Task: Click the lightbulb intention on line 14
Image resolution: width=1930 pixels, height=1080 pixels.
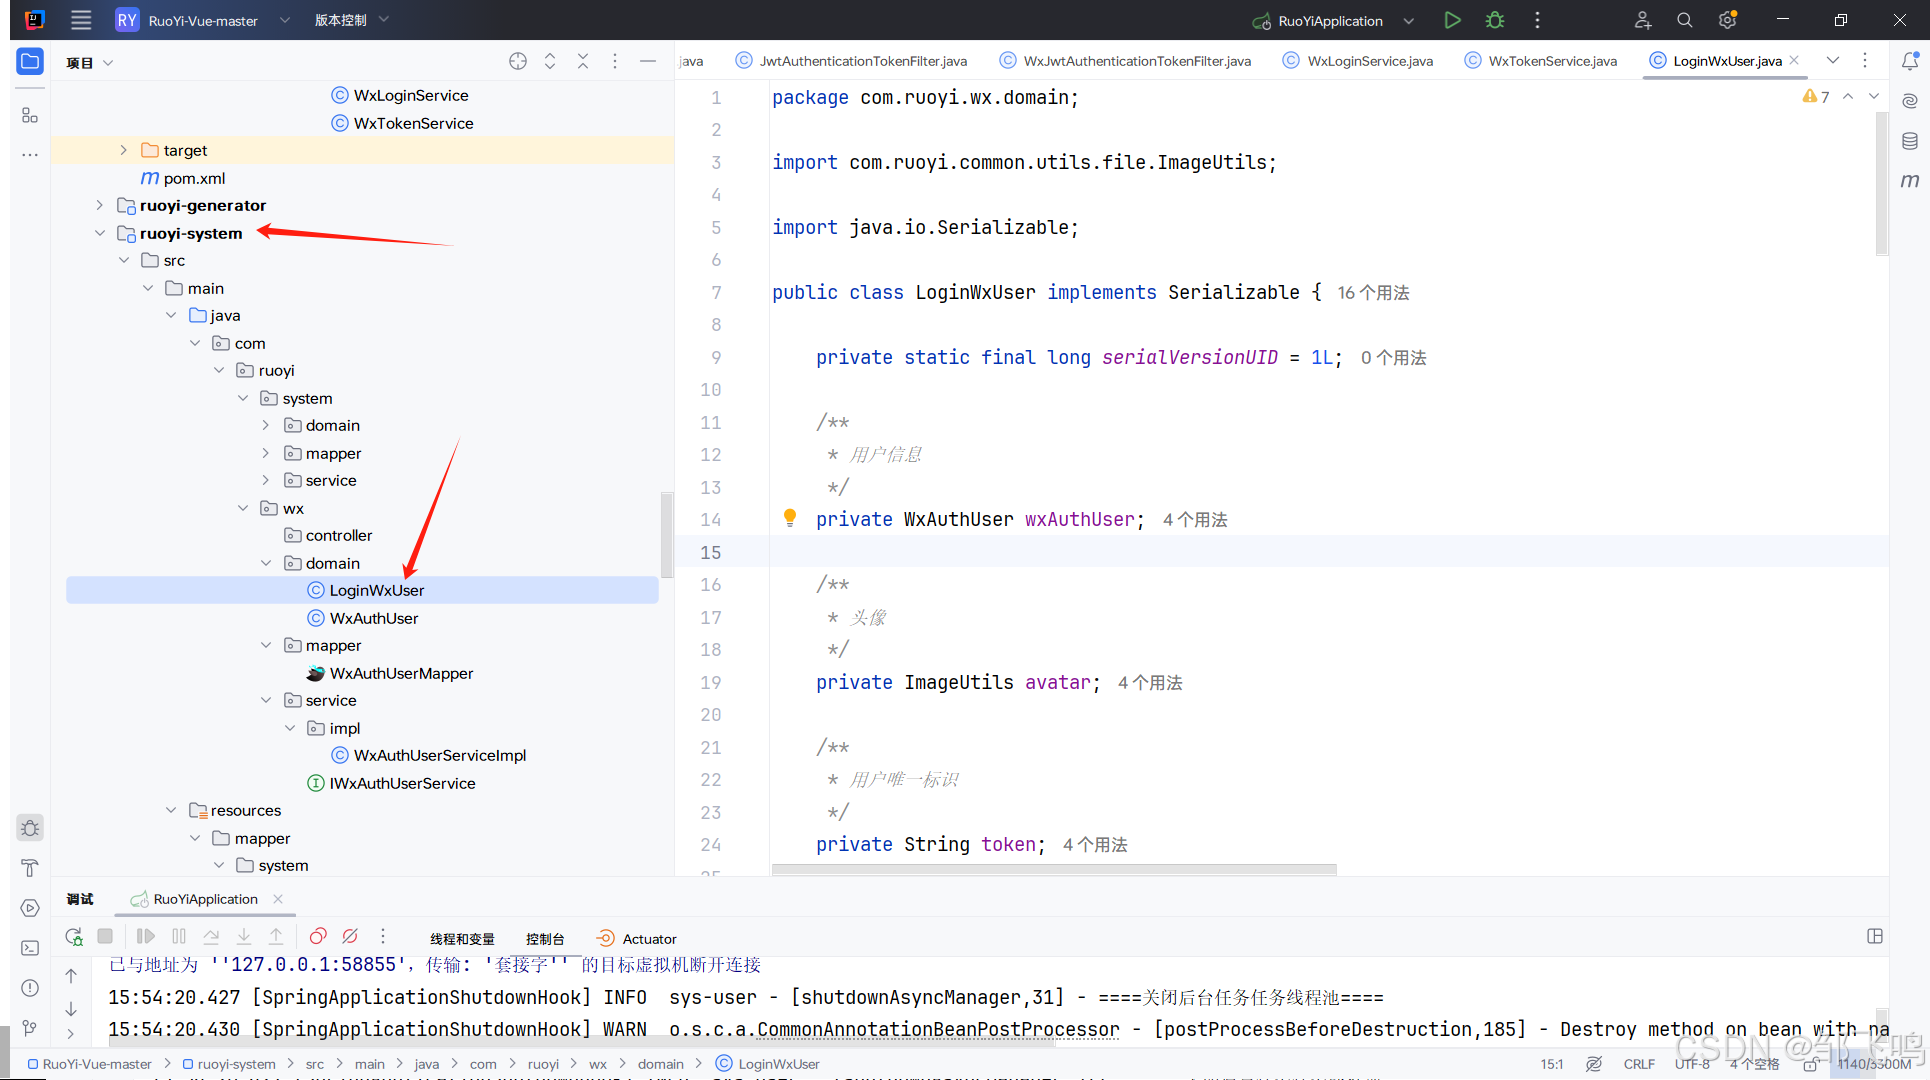Action: tap(790, 518)
